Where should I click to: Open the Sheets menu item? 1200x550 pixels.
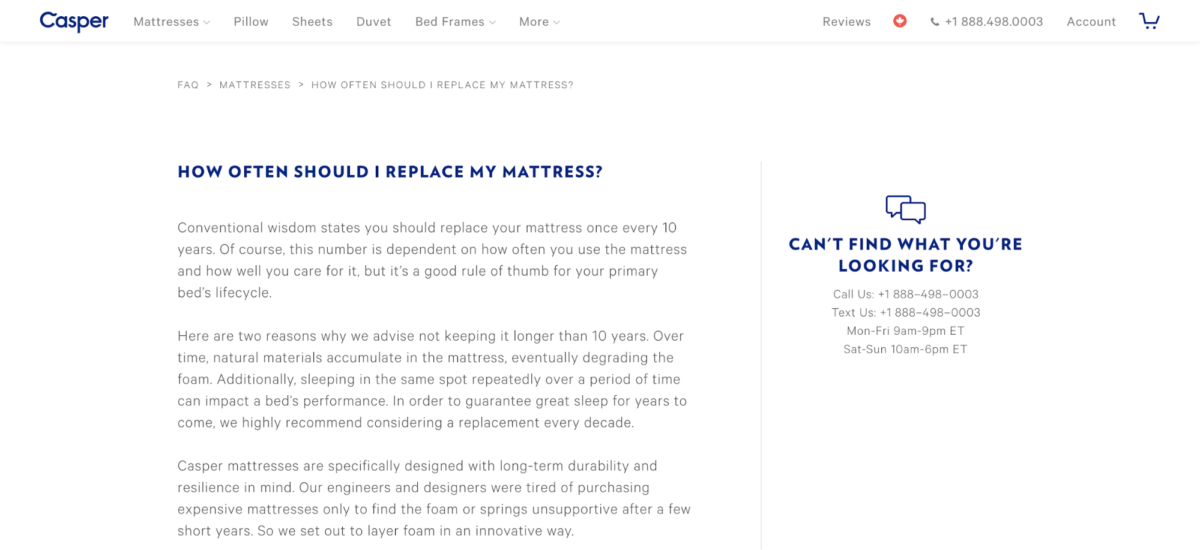(312, 22)
